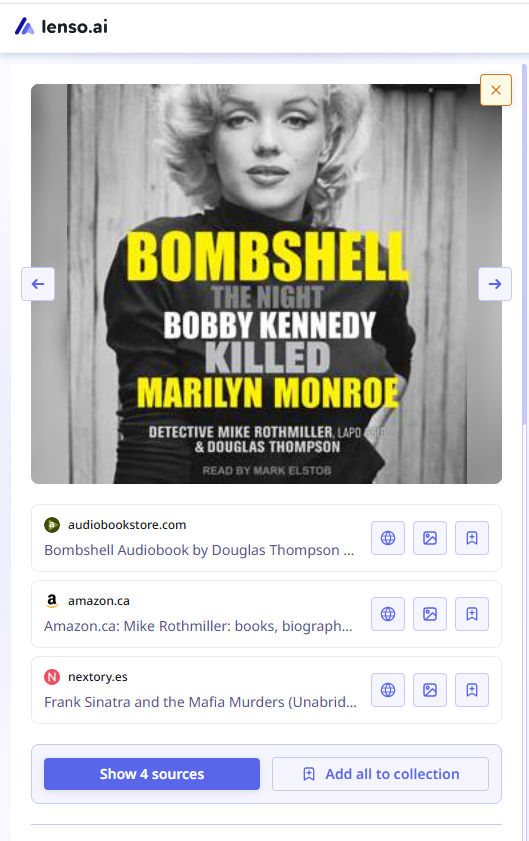This screenshot has width=529, height=841.
Task: Save amazon.ca result with bookmark icon
Action: 472,614
